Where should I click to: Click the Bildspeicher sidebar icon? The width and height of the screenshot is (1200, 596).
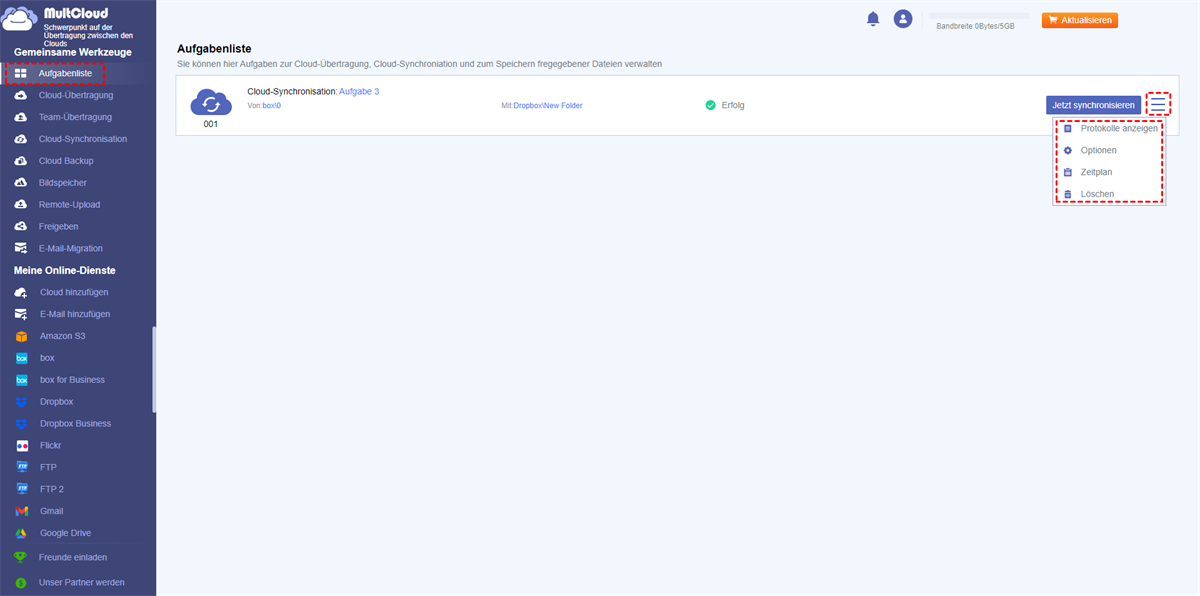pyautogui.click(x=21, y=183)
